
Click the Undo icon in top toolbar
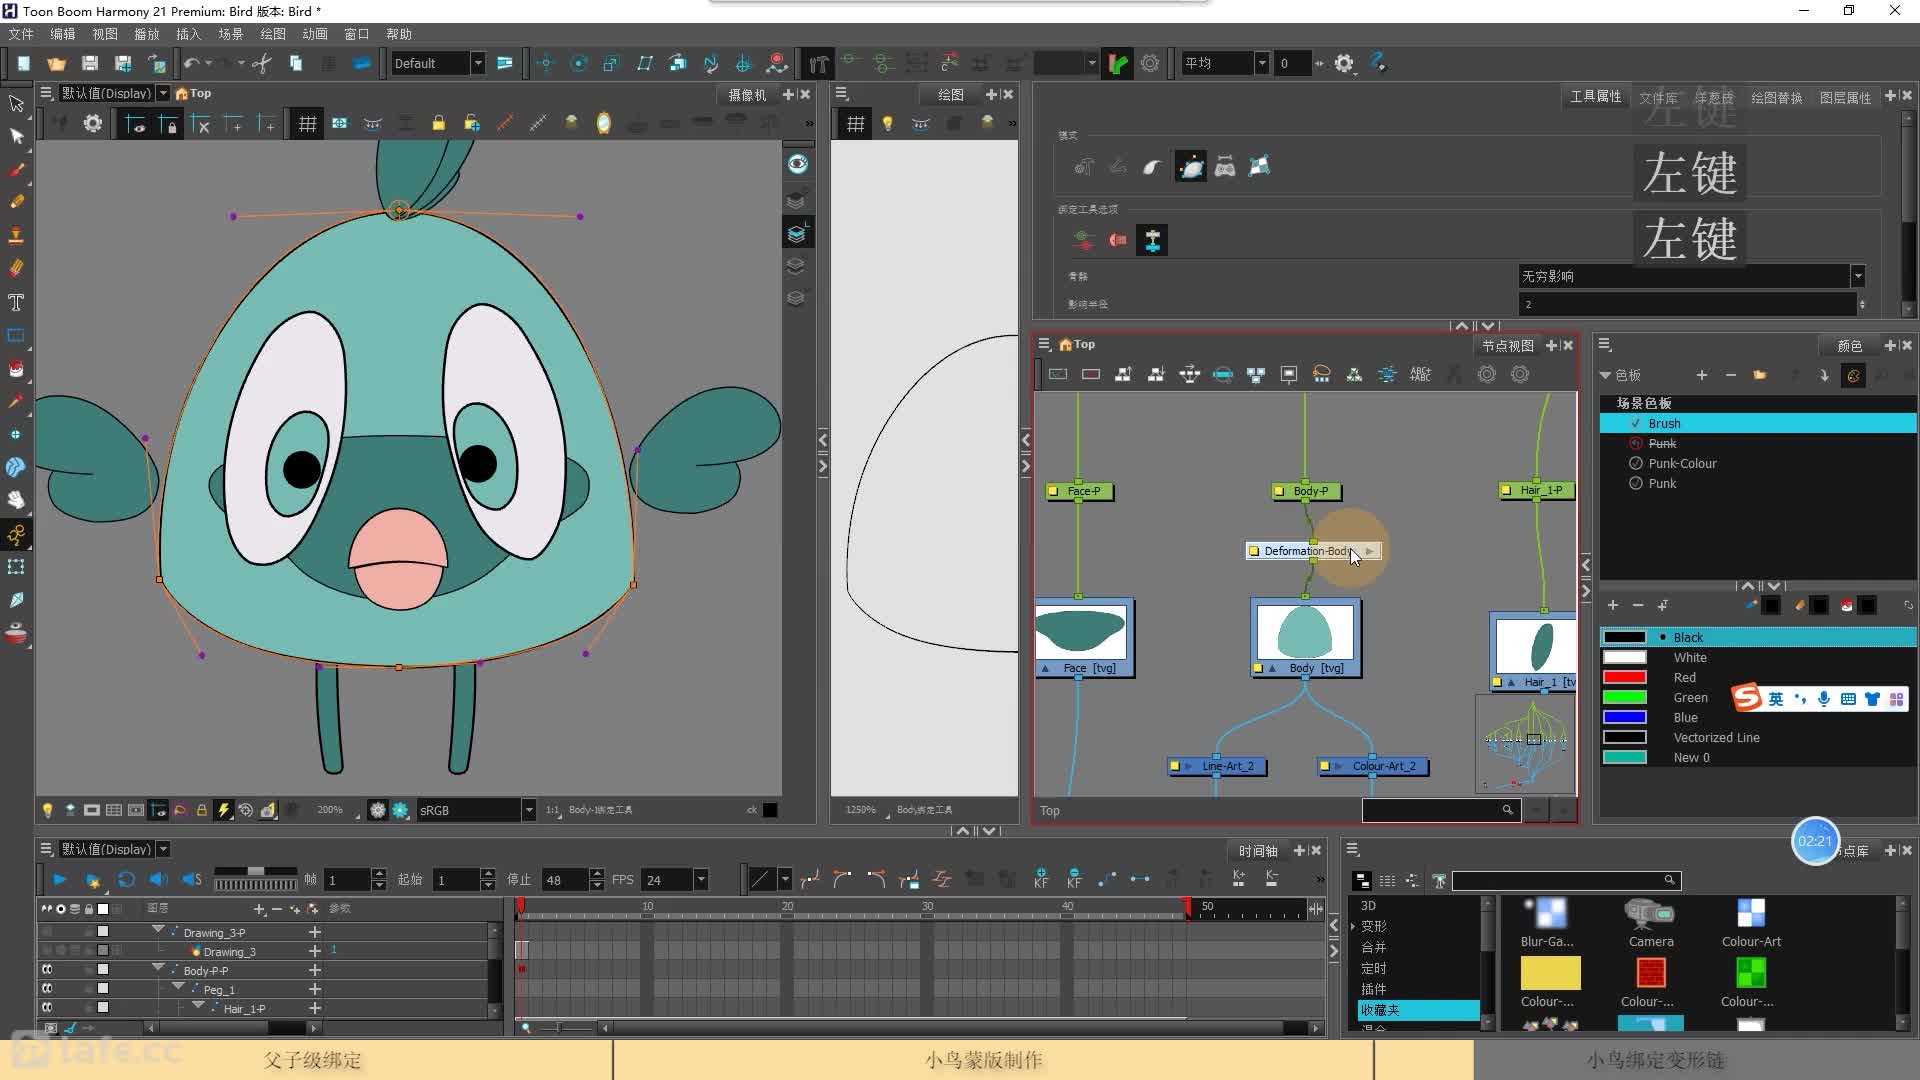pyautogui.click(x=192, y=63)
